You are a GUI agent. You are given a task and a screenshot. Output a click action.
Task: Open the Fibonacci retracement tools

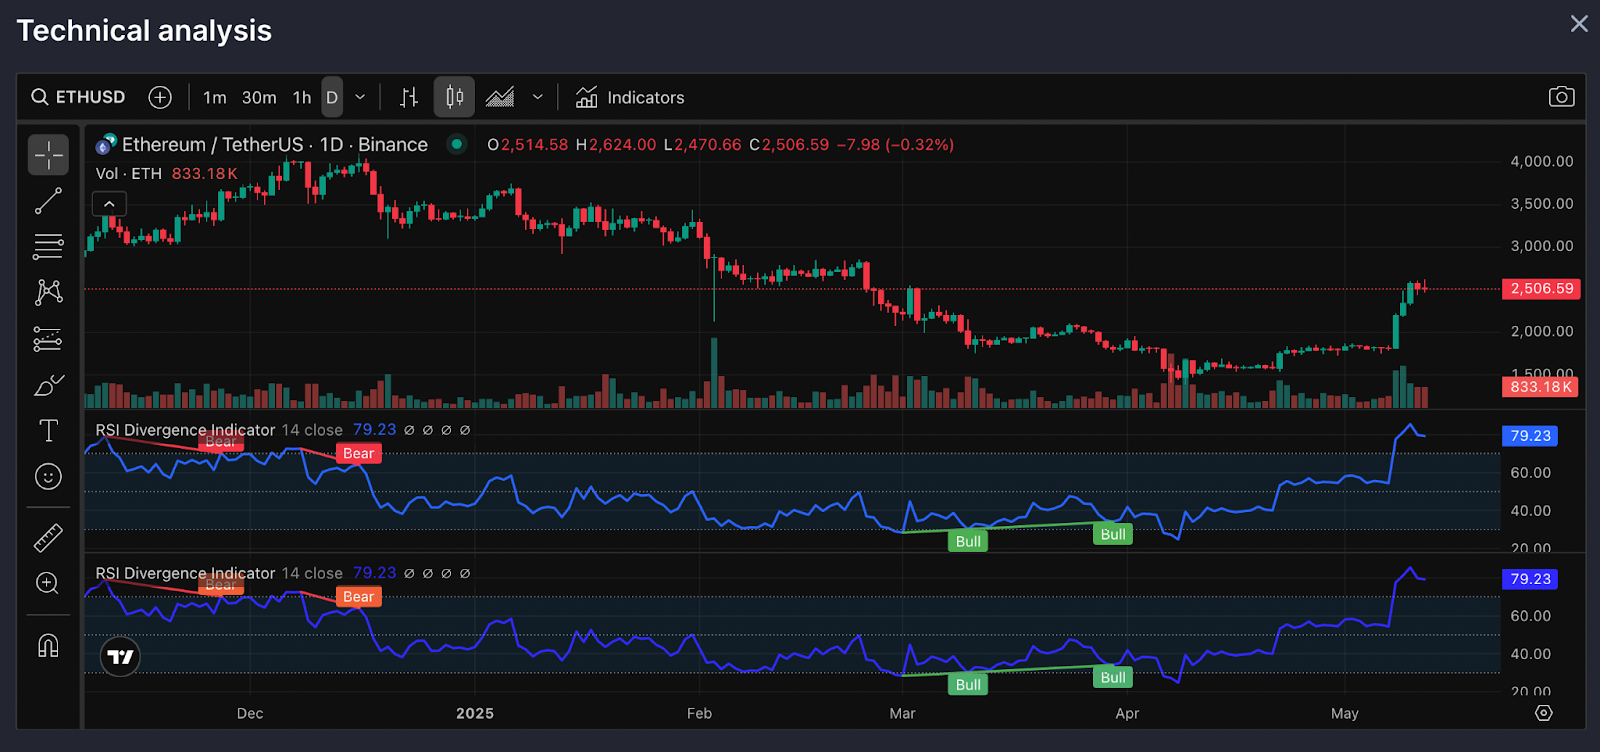click(48, 247)
